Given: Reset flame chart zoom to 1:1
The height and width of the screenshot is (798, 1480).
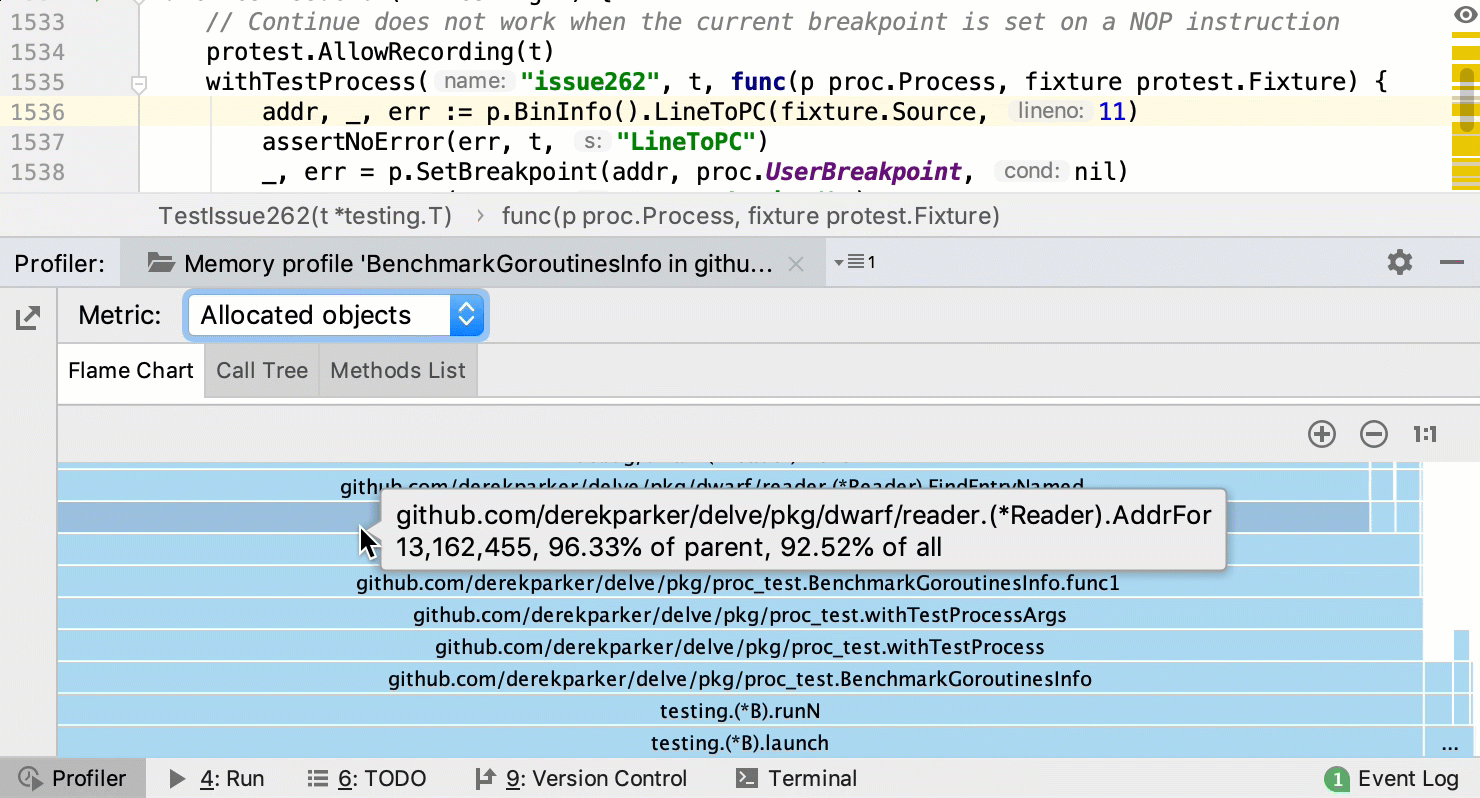Looking at the screenshot, I should tap(1425, 434).
